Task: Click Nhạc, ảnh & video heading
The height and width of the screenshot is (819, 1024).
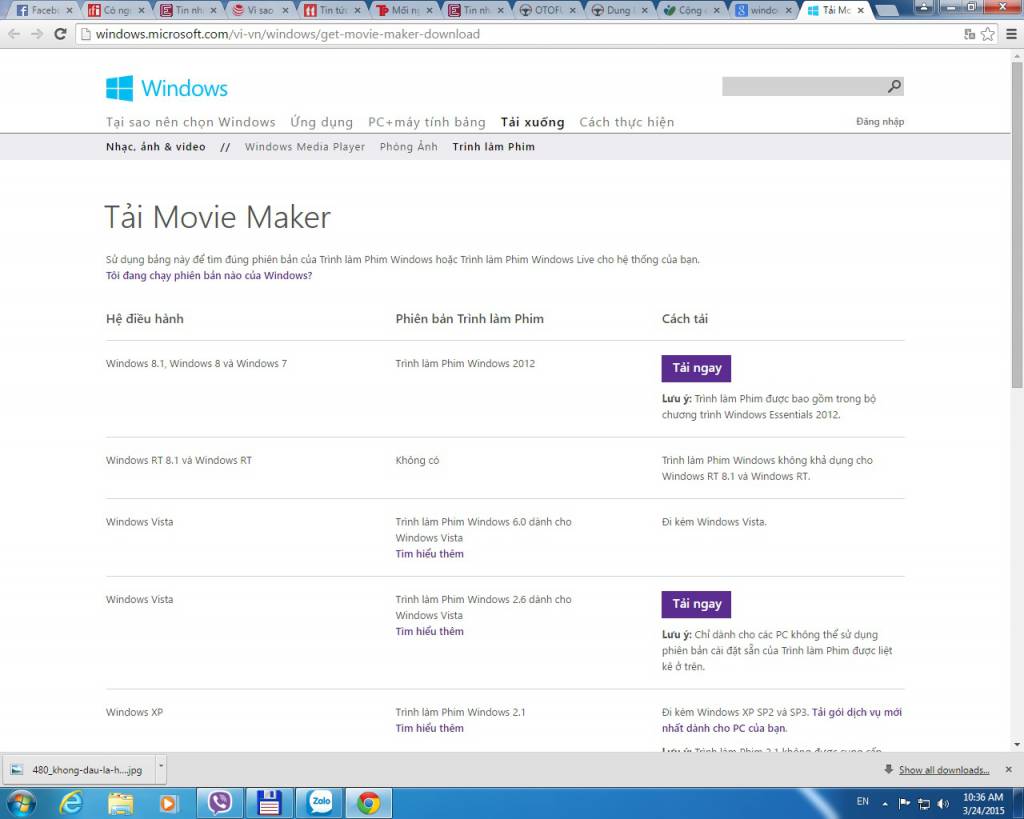Action: 155,147
